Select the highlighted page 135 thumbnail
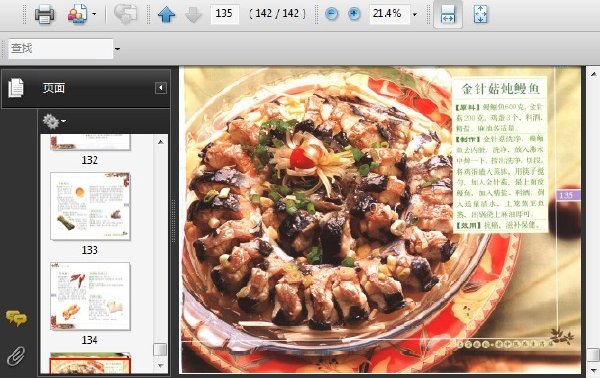The height and width of the screenshot is (378, 600). coord(90,363)
